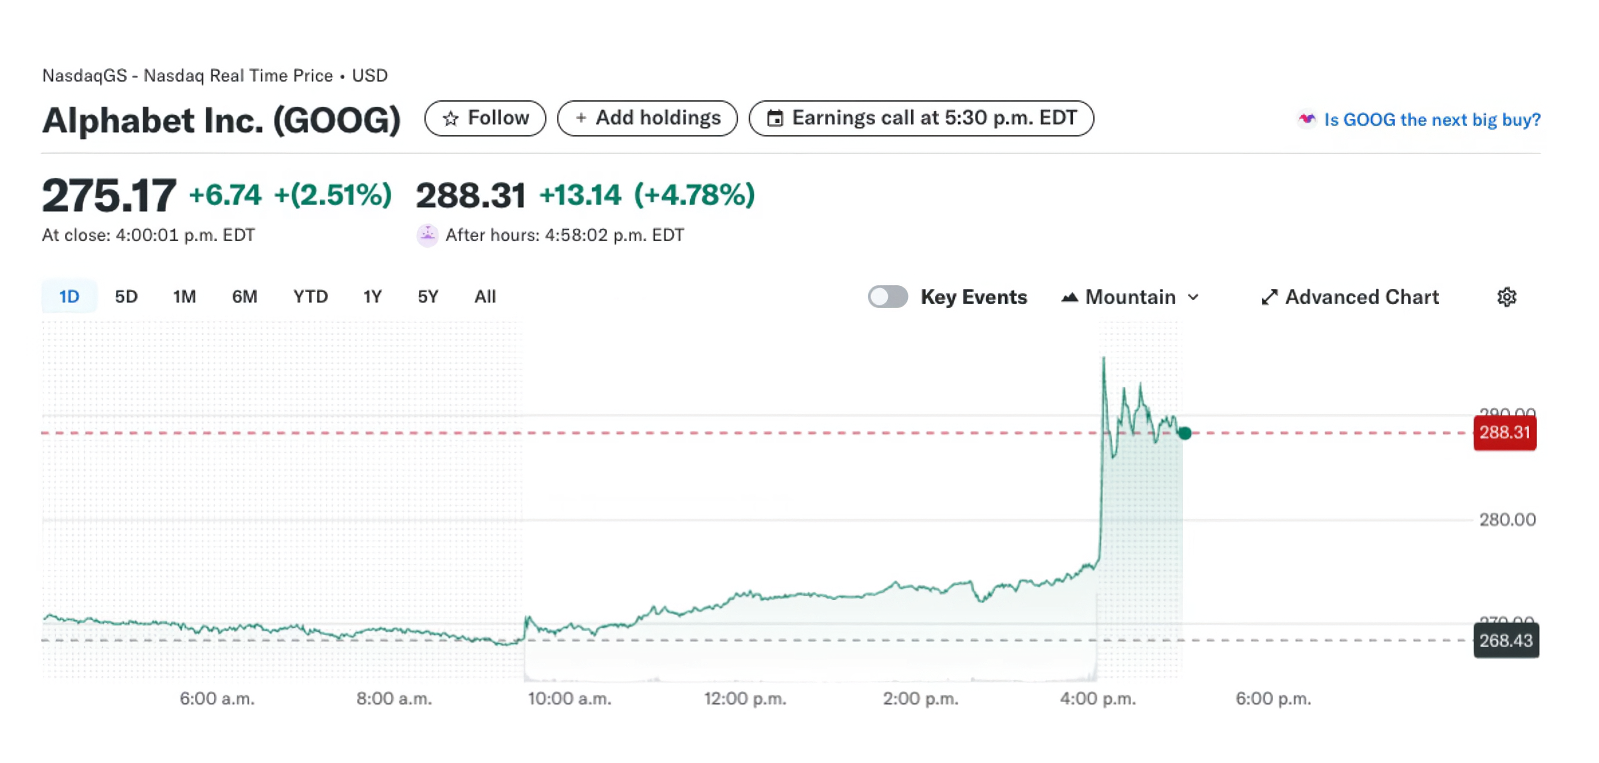Click the +13.14 after-hours change
Screen dimensions: 1599x763
pos(580,195)
